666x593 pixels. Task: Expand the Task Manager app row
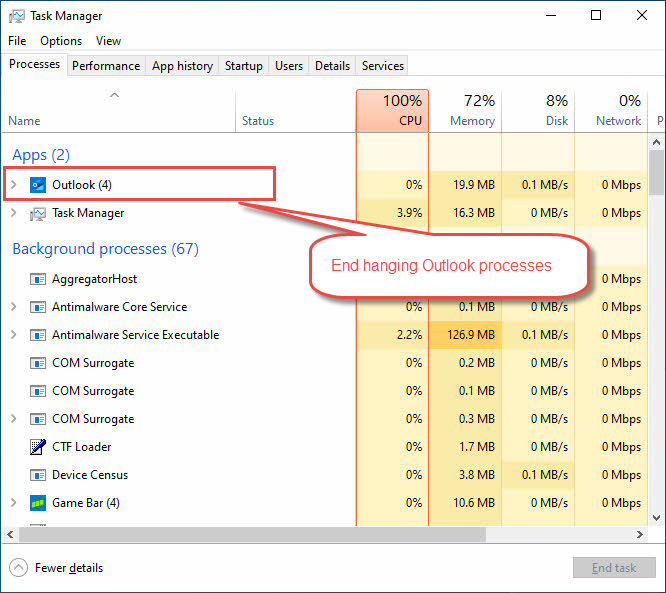(x=14, y=213)
